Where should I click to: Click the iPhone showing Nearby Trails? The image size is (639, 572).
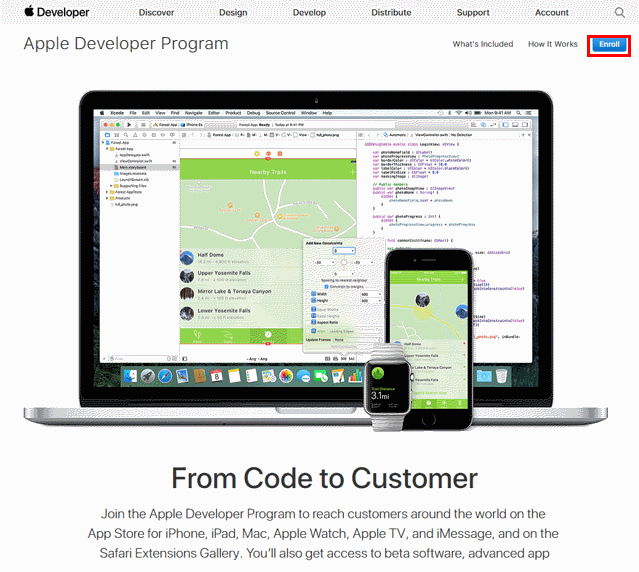coord(428,339)
